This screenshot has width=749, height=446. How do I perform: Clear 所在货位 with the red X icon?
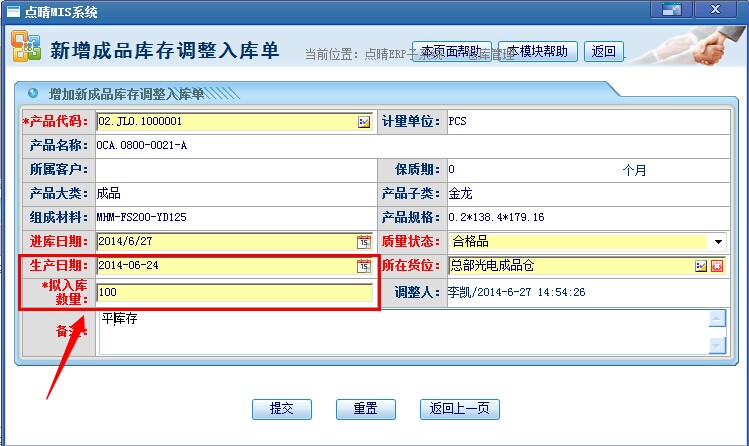pos(716,266)
